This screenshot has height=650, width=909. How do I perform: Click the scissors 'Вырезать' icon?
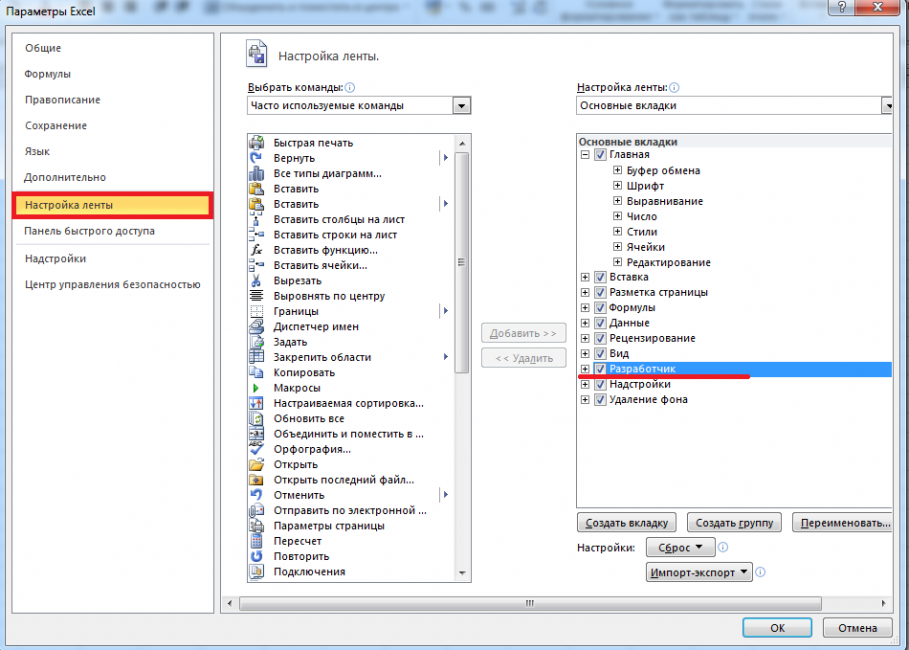pyautogui.click(x=256, y=281)
